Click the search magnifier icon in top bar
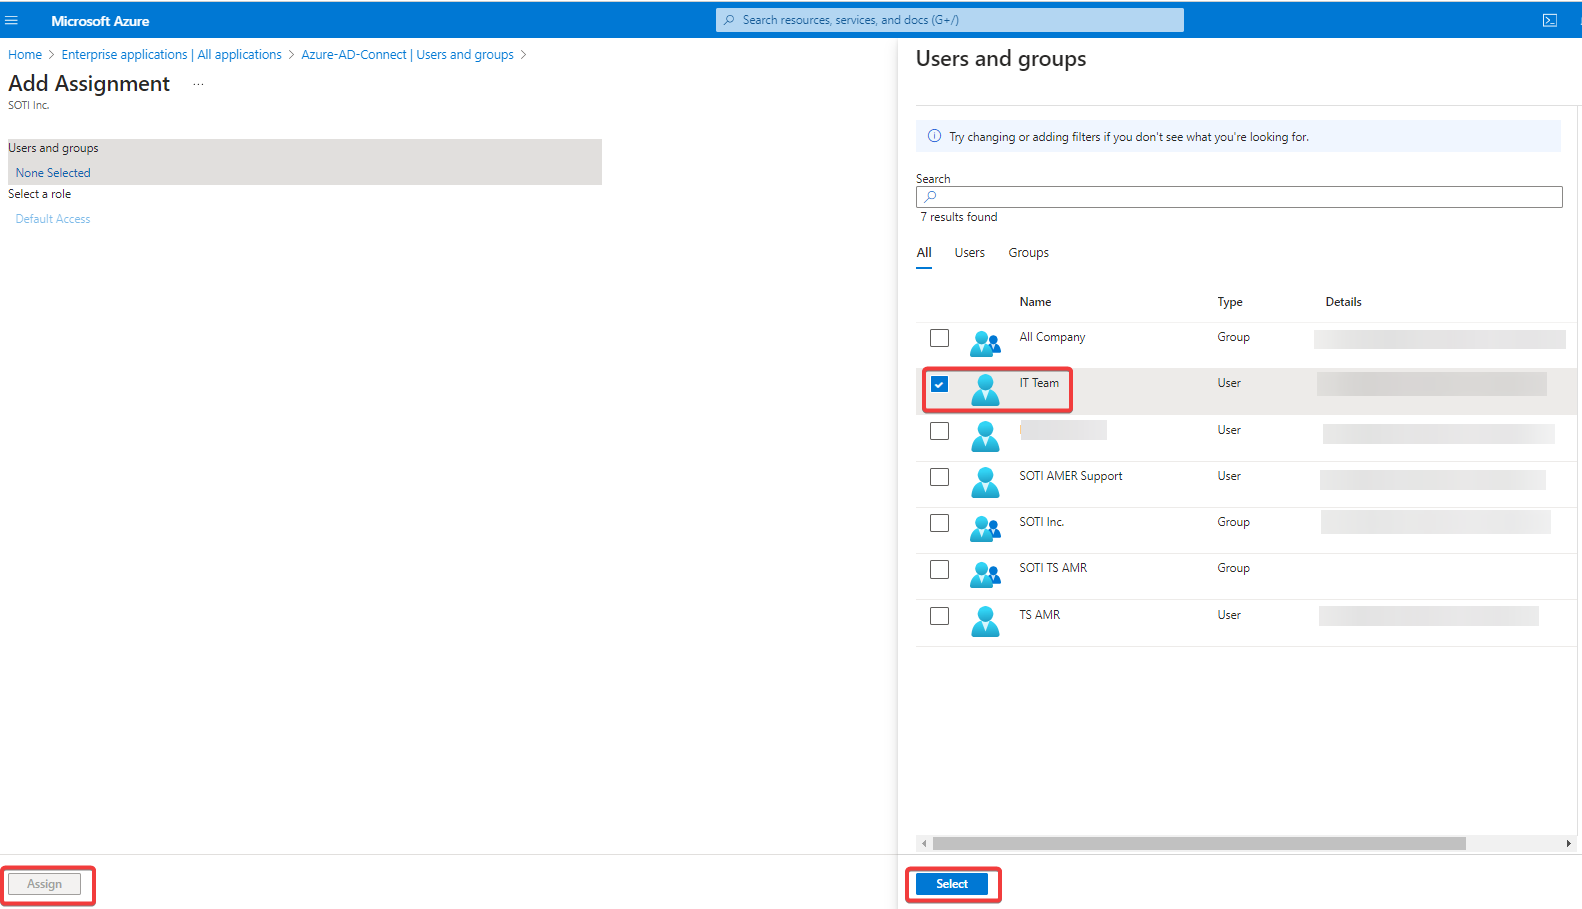 pyautogui.click(x=729, y=20)
